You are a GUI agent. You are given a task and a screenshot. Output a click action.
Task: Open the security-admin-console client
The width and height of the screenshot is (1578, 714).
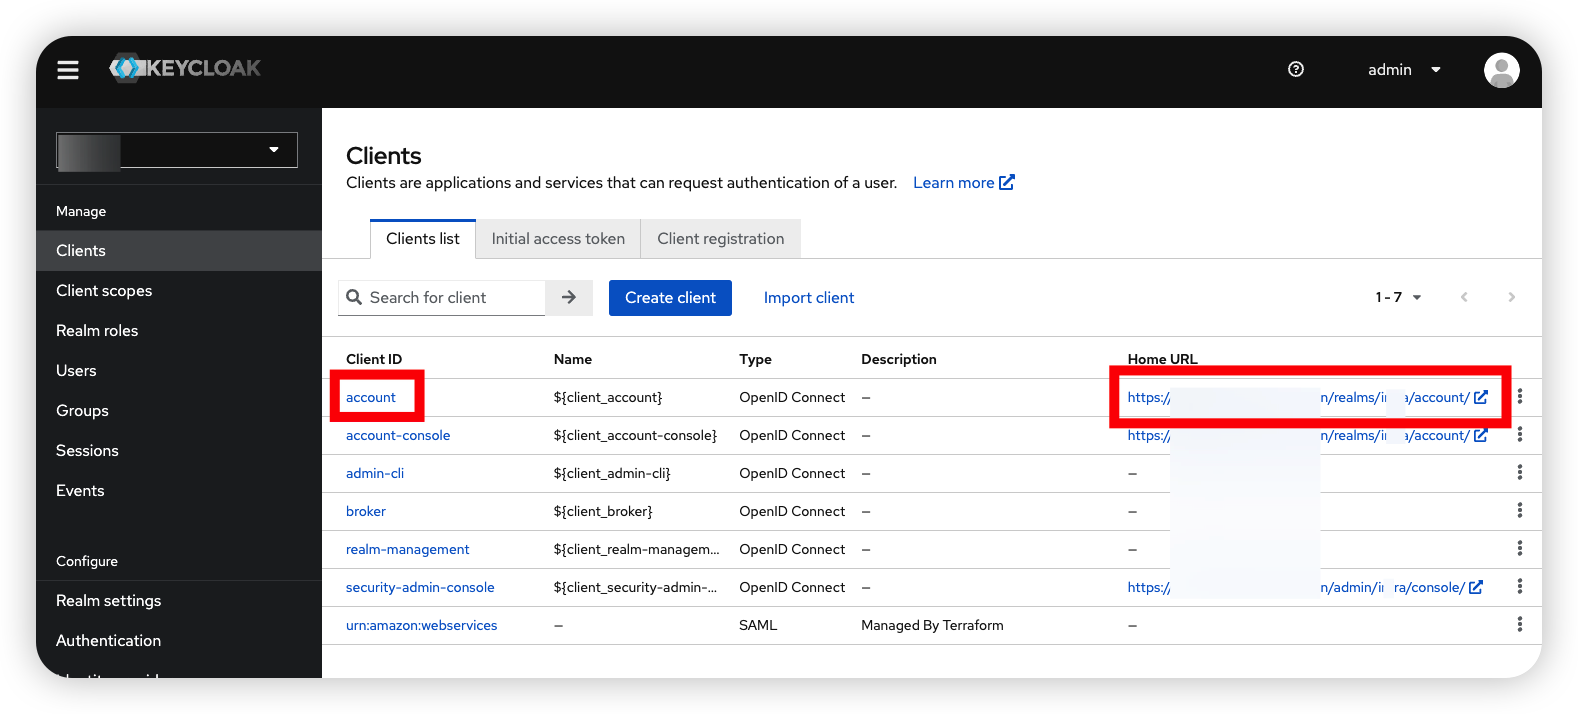pos(420,588)
